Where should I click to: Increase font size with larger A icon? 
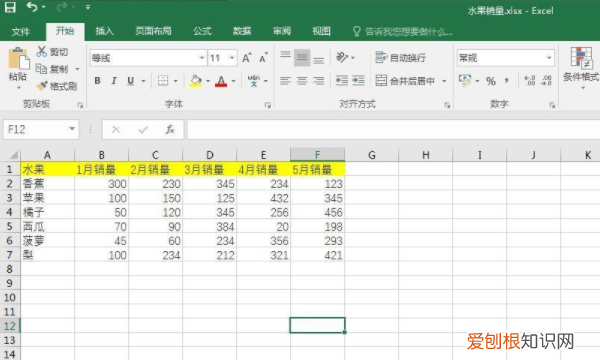pos(247,58)
